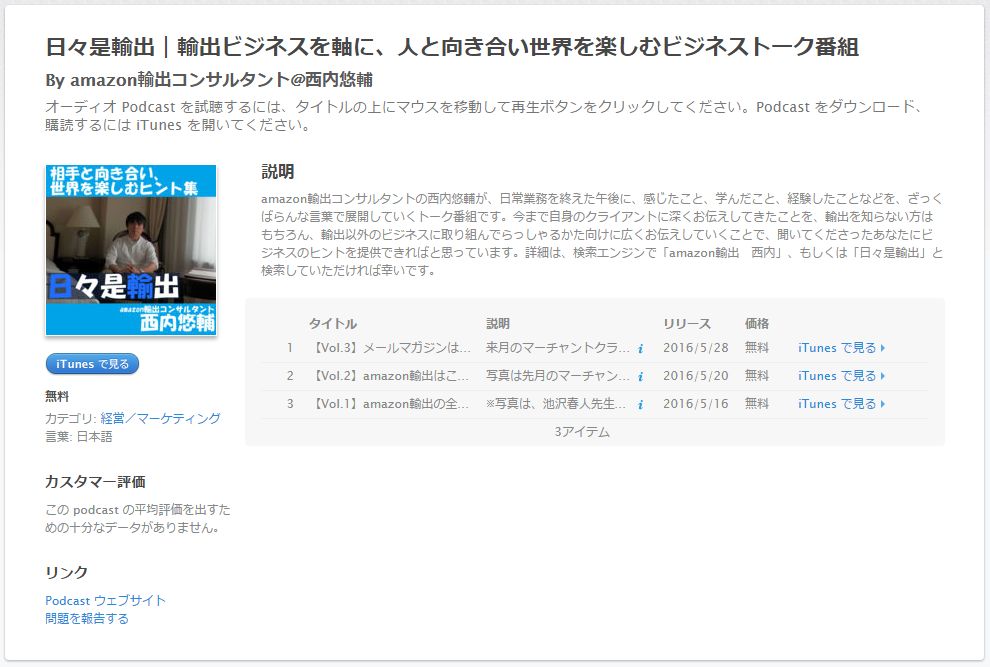Open Vol.3 episode in iTunes link
This screenshot has width=990, height=667.
[x=841, y=348]
